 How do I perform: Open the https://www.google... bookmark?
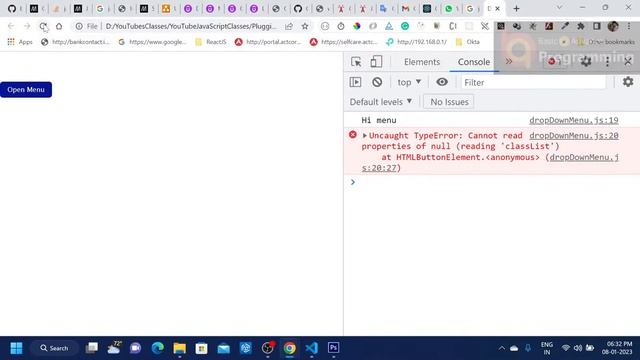pyautogui.click(x=152, y=42)
